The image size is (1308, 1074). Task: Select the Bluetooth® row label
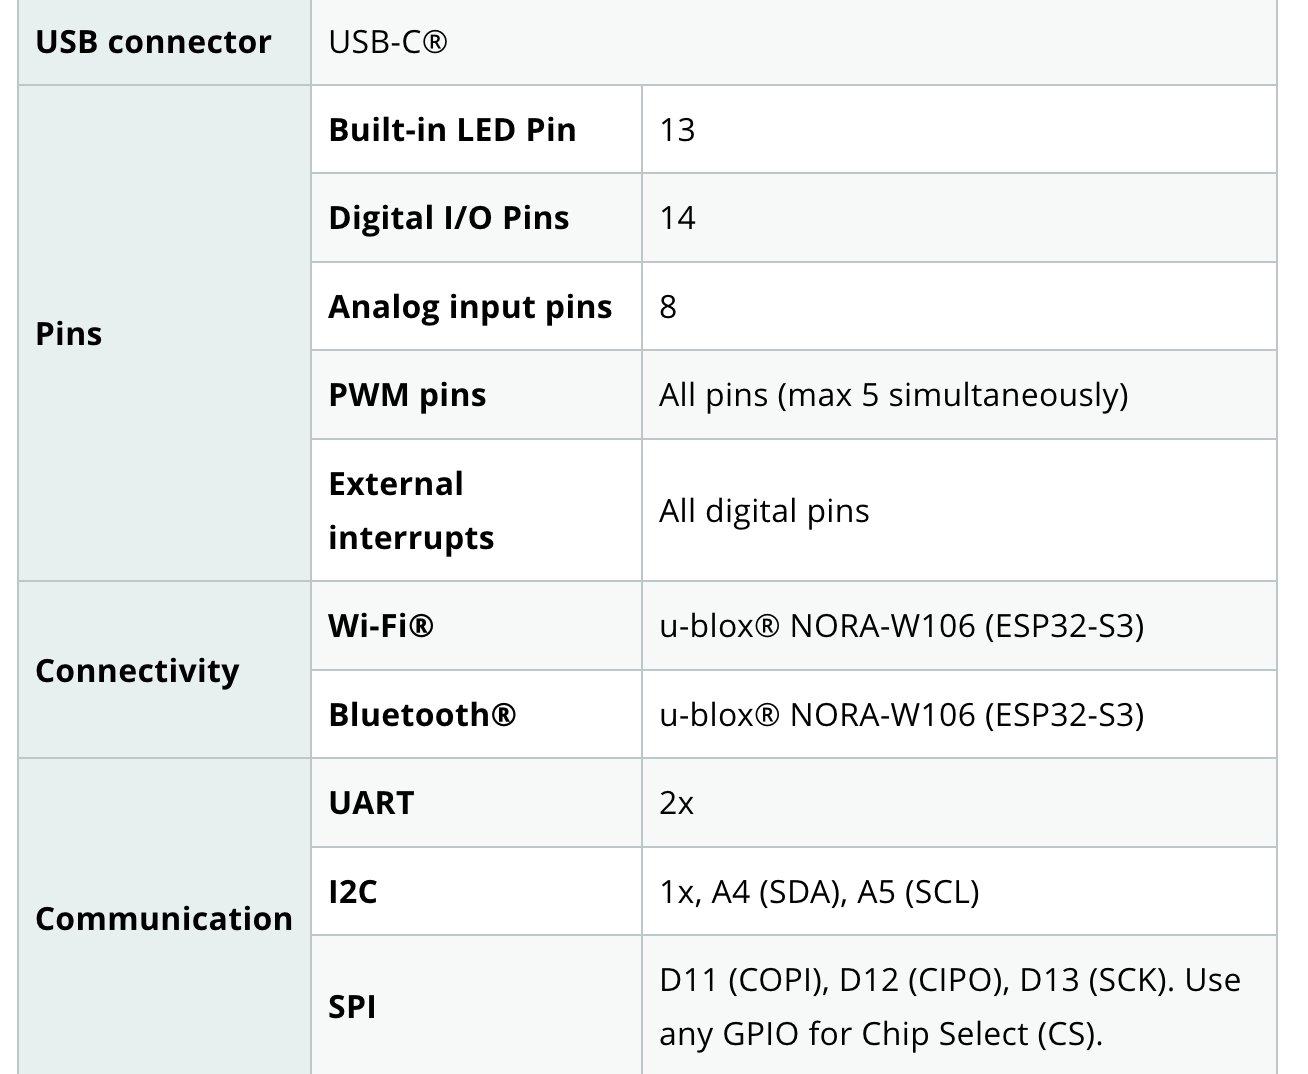422,714
